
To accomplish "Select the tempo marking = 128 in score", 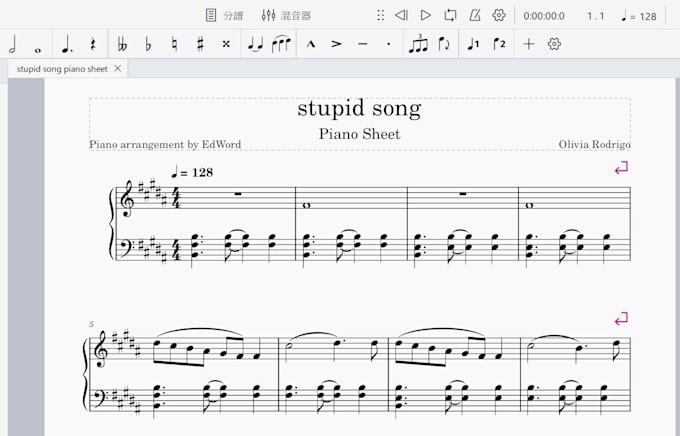I will (x=193, y=173).
